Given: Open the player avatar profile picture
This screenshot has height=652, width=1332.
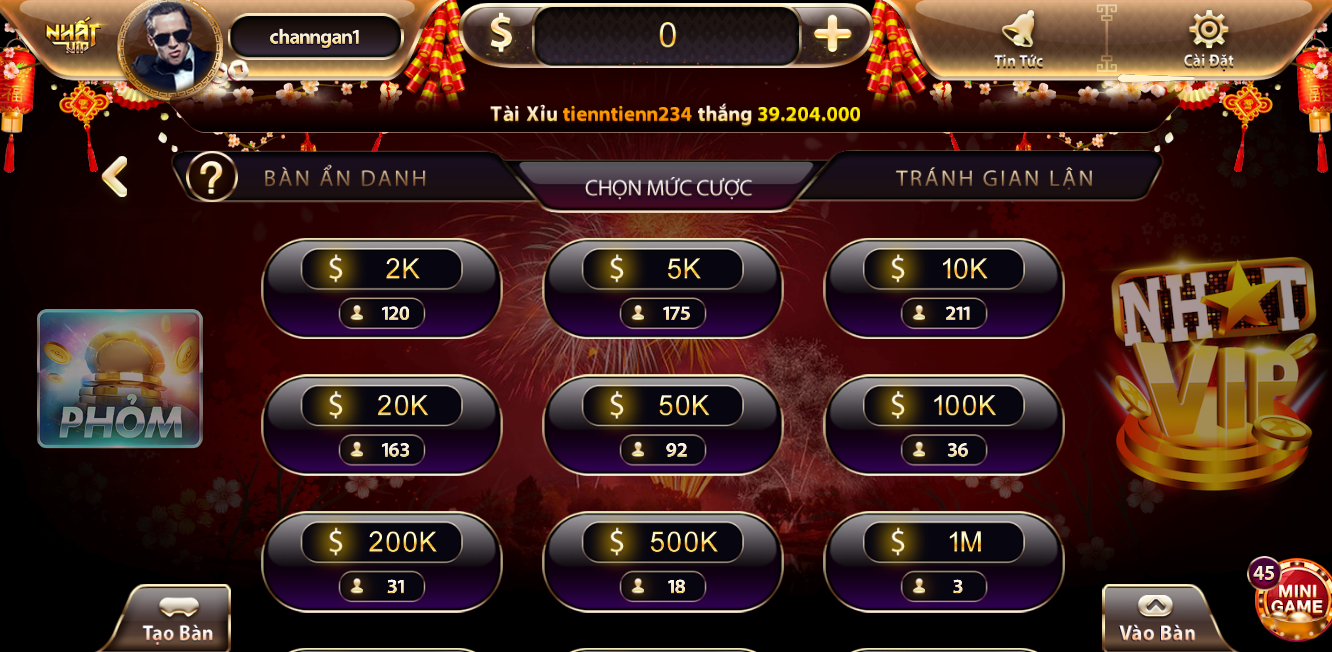Looking at the screenshot, I should point(170,47).
